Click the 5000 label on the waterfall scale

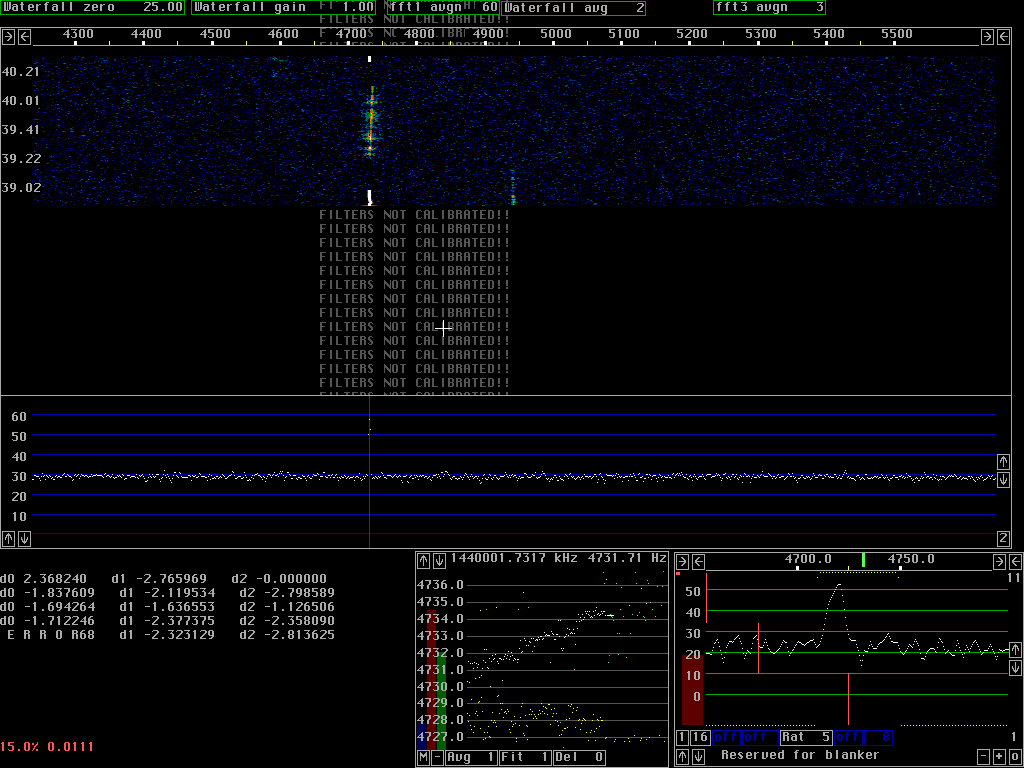point(556,34)
